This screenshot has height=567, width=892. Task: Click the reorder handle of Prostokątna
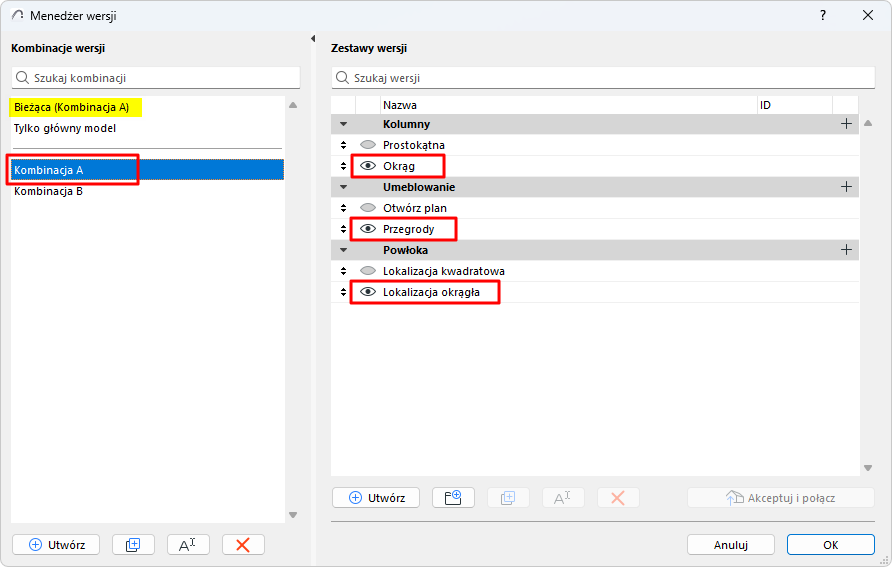[343, 145]
